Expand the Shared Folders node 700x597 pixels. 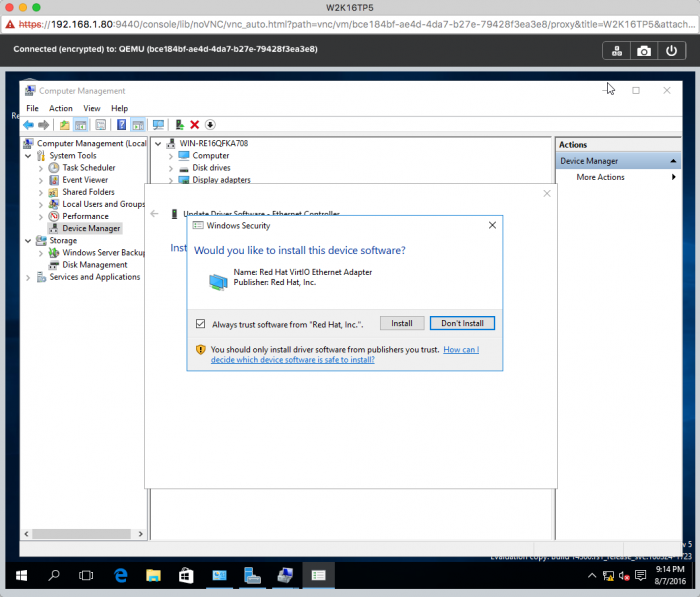pyautogui.click(x=41, y=192)
